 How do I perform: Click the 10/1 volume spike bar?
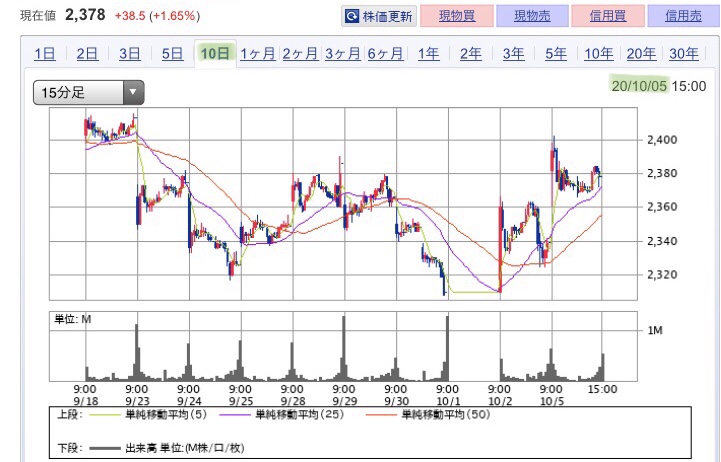(x=447, y=348)
